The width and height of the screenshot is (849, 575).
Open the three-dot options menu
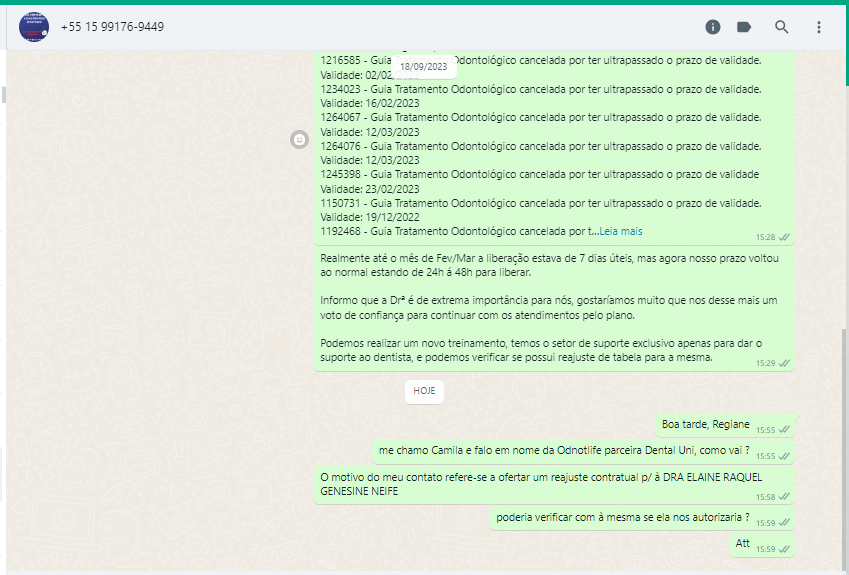click(x=819, y=27)
